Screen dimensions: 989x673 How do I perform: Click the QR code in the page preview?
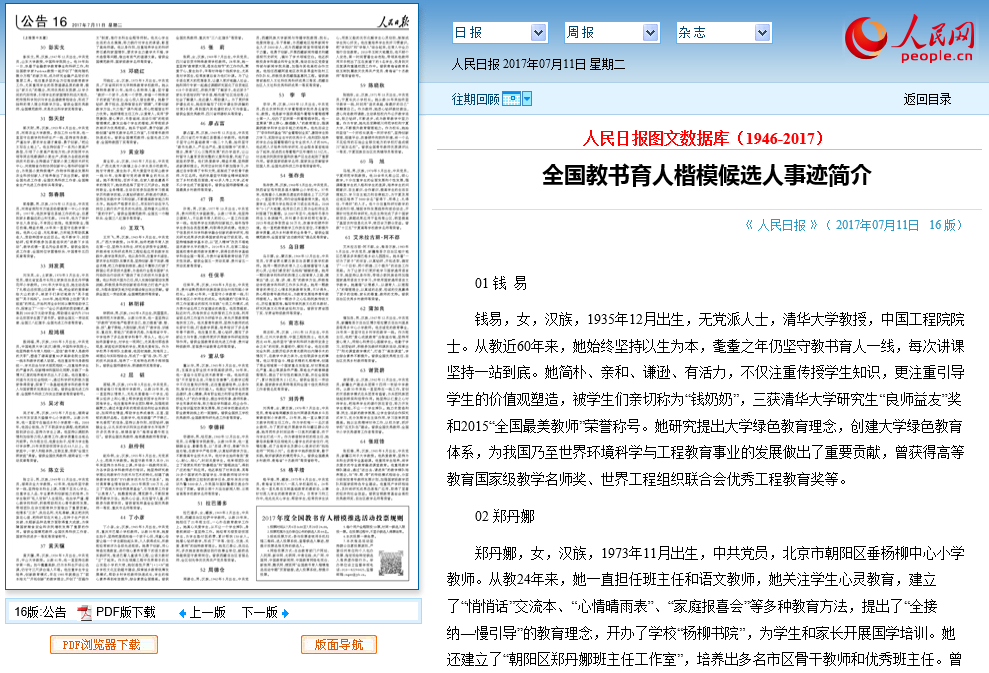391,562
